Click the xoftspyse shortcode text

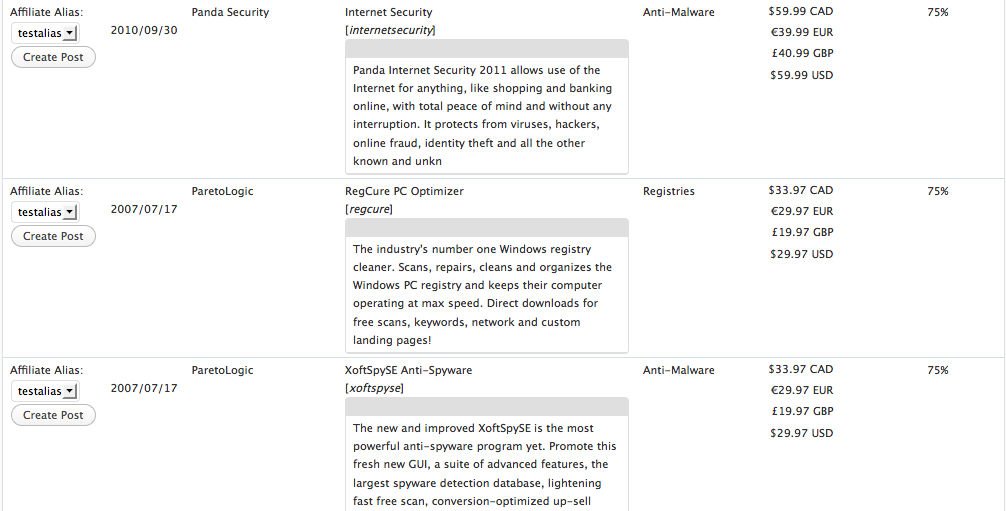[x=374, y=388]
